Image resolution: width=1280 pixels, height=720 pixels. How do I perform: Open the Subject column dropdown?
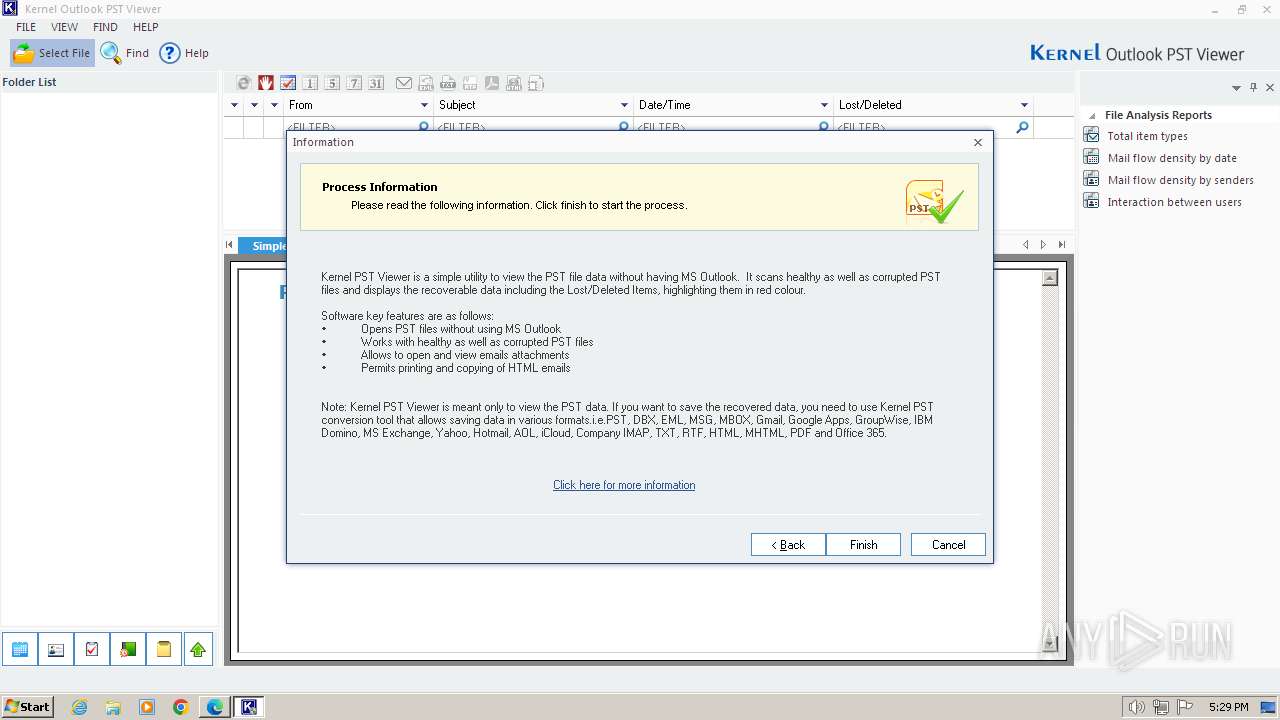[624, 105]
